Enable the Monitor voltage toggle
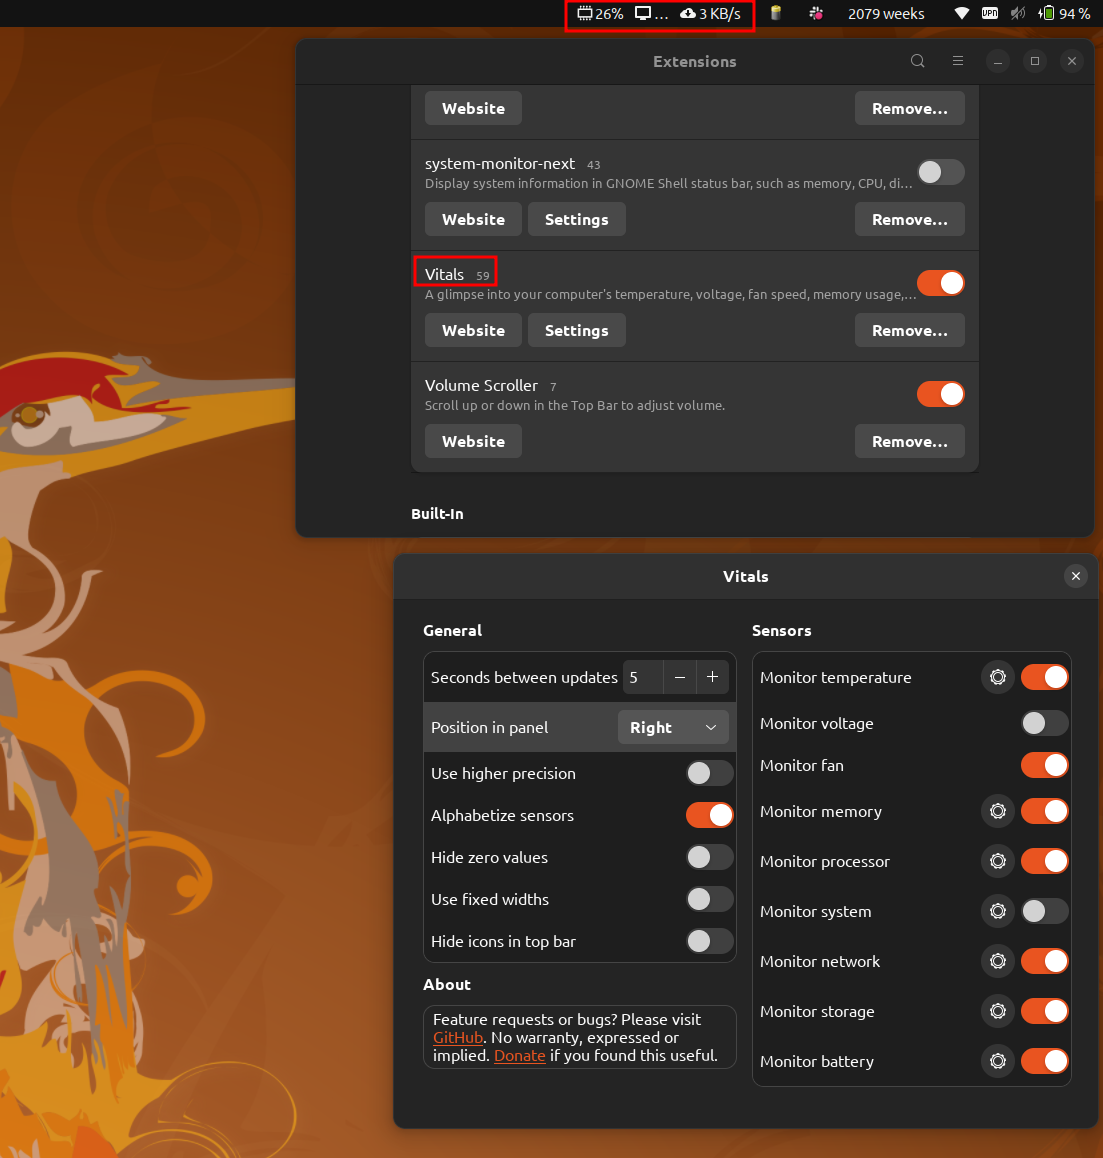This screenshot has width=1103, height=1158. (x=1044, y=723)
